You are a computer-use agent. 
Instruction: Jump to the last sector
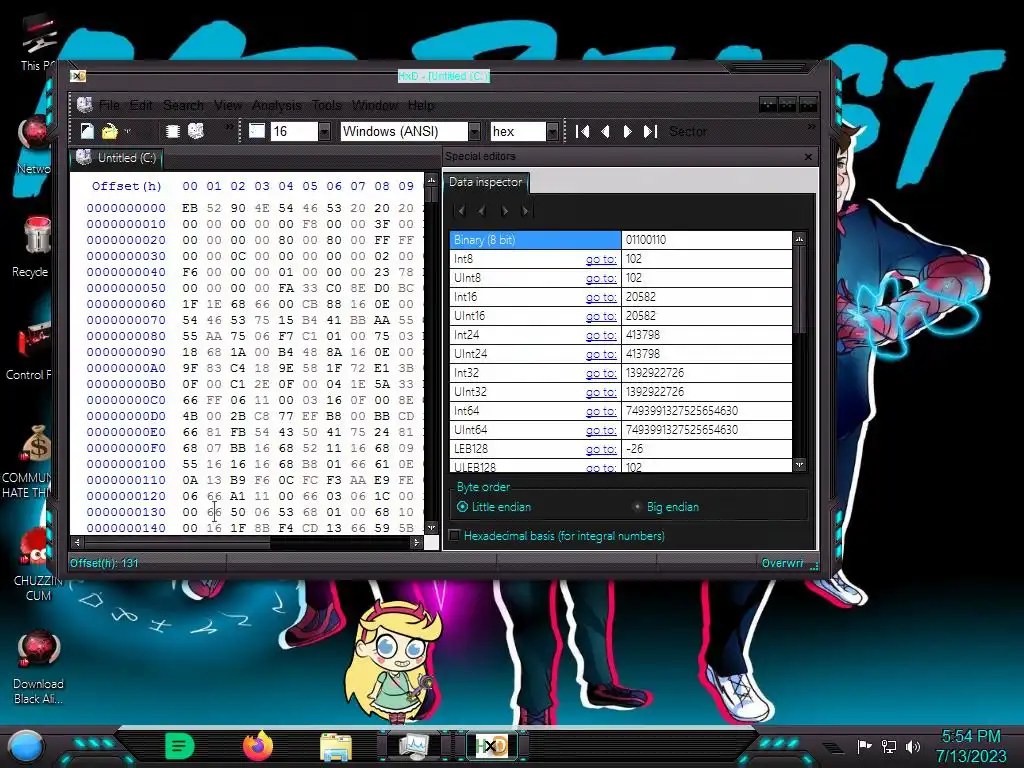pos(650,132)
